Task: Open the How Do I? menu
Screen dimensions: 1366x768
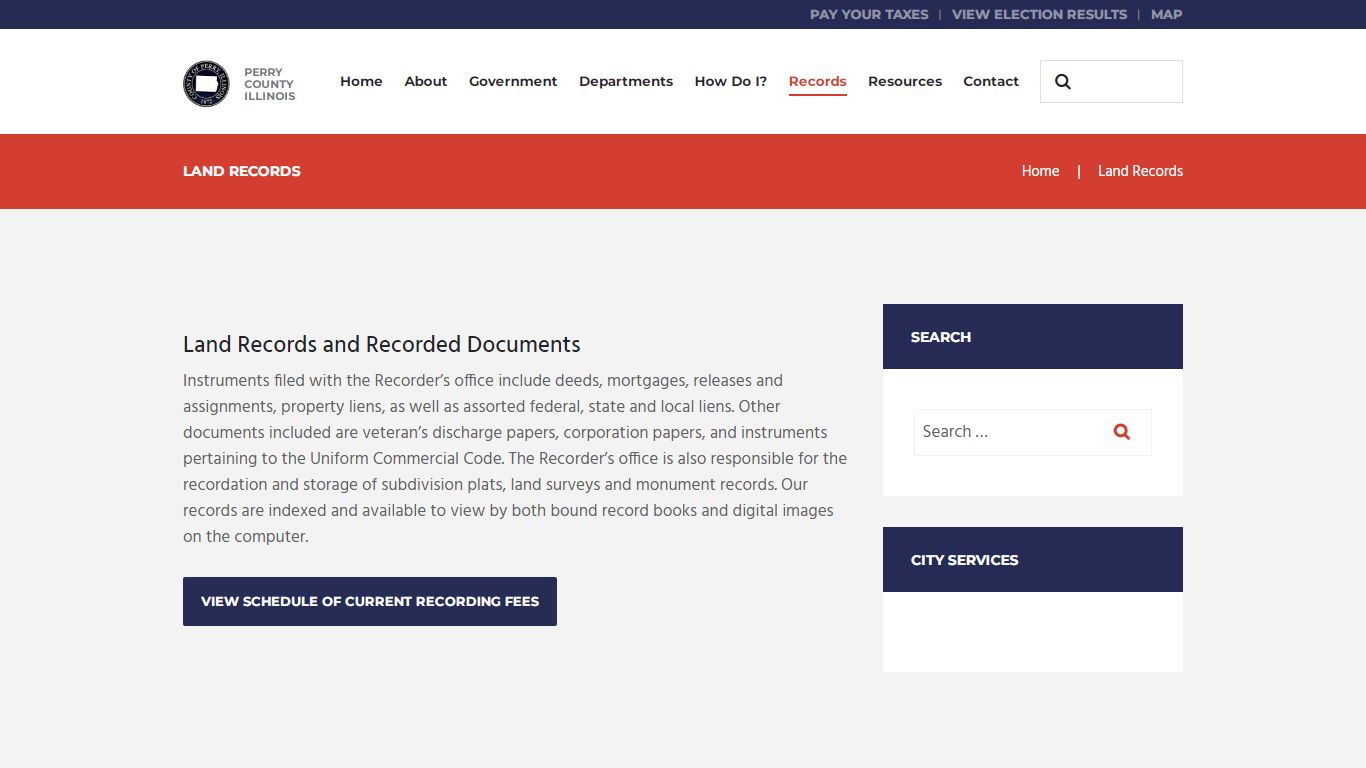Action: 731,81
